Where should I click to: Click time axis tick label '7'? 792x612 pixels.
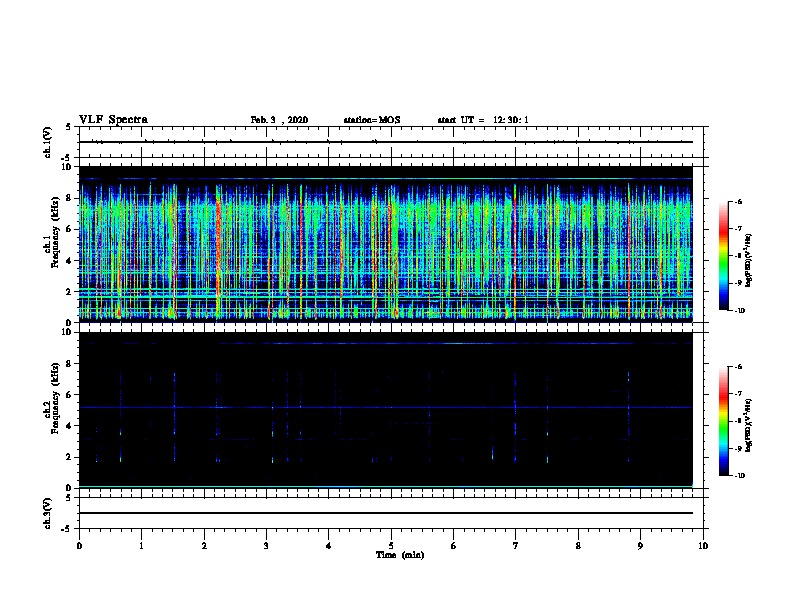pos(516,546)
